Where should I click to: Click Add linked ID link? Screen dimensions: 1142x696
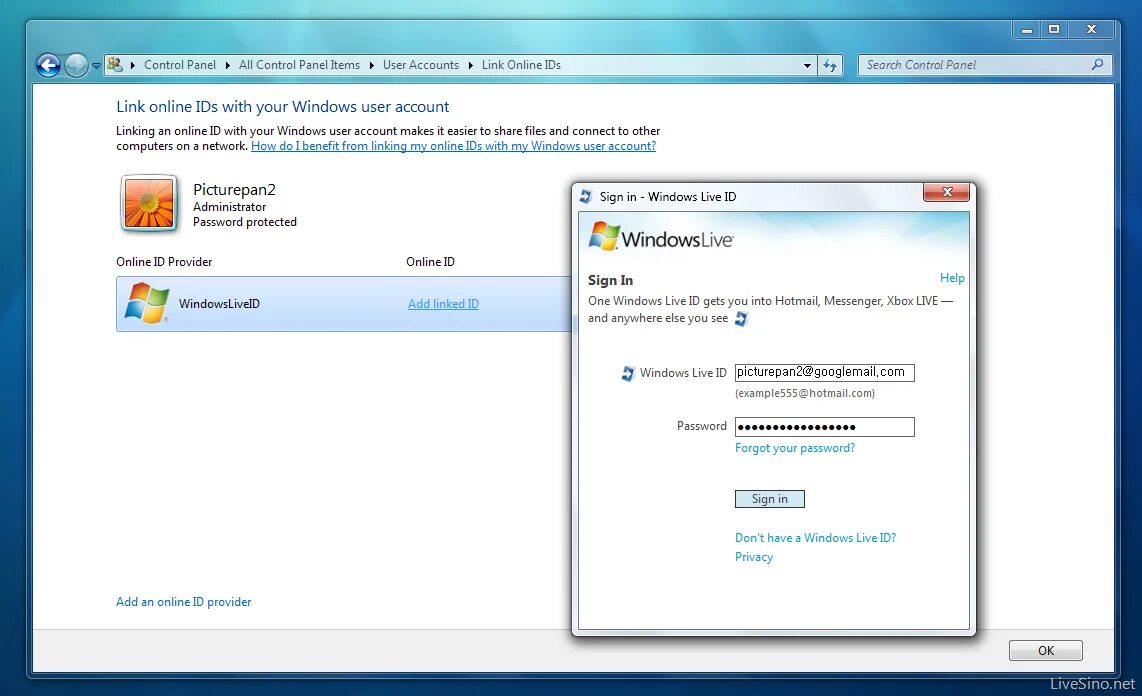443,304
